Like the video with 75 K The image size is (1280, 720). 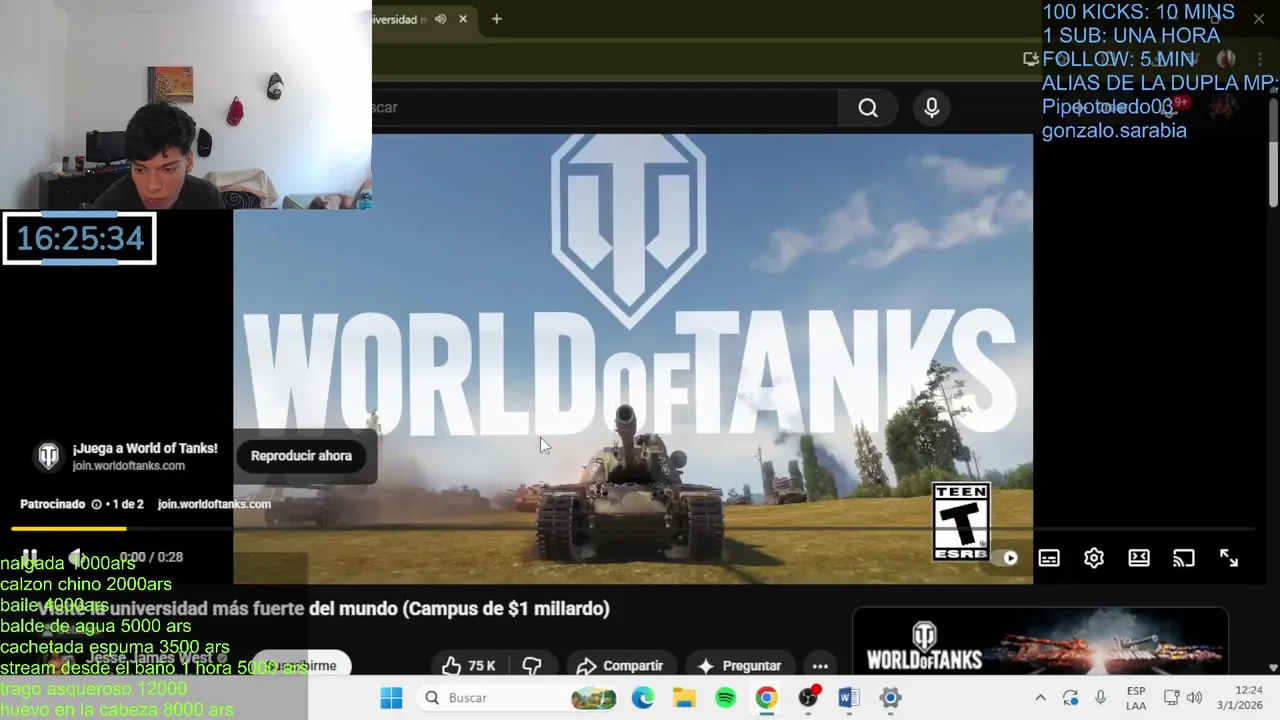[x=469, y=666]
